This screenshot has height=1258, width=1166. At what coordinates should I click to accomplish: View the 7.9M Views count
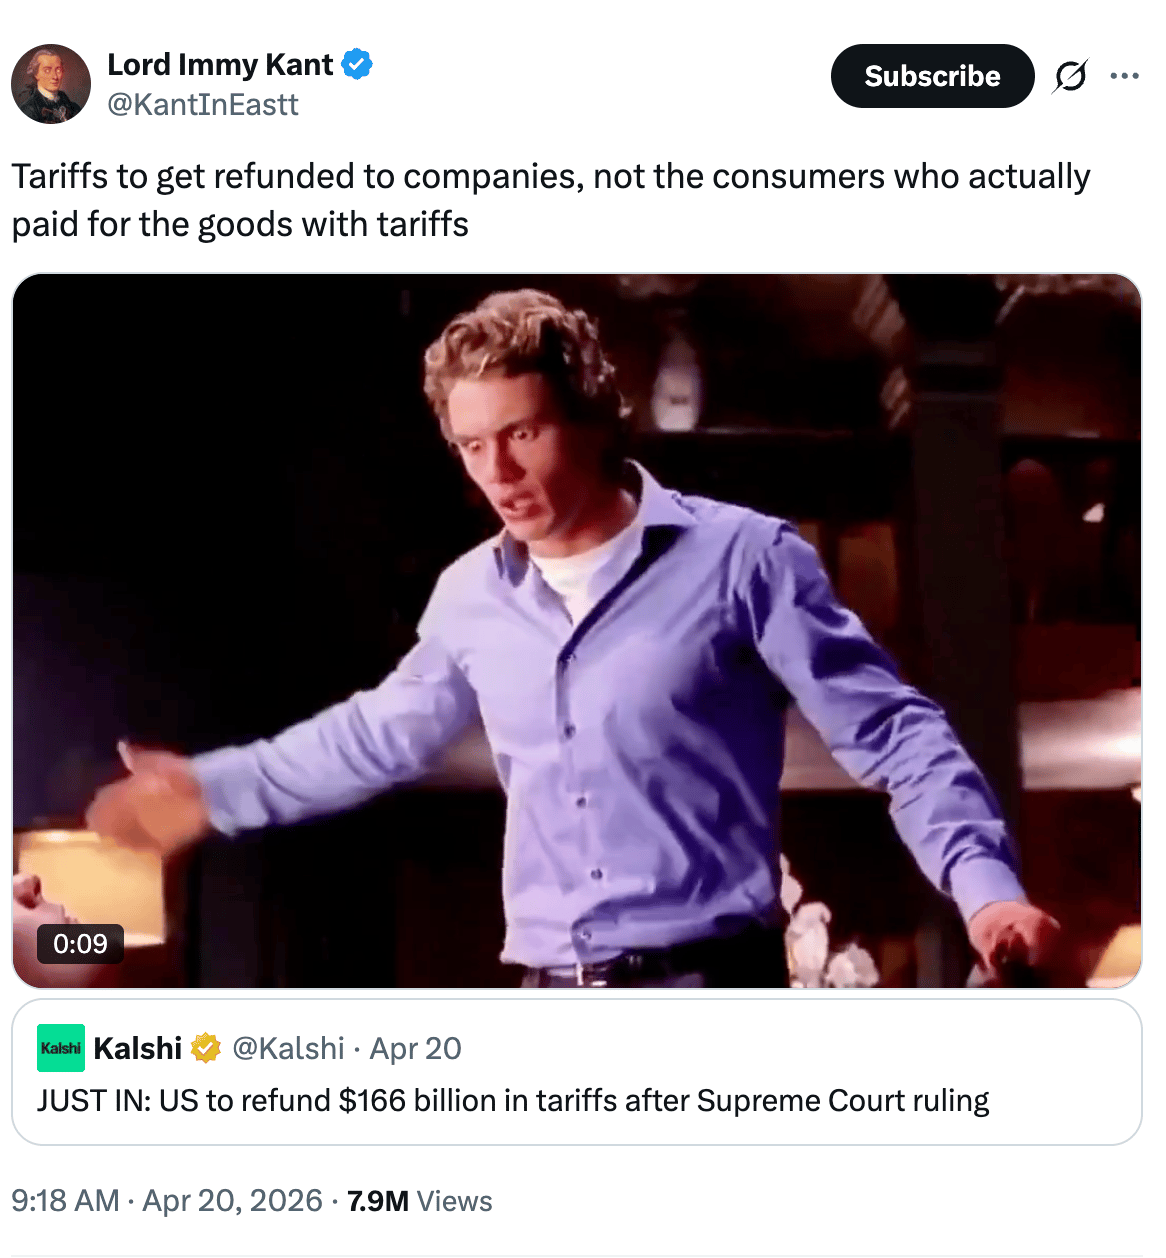(x=378, y=1200)
